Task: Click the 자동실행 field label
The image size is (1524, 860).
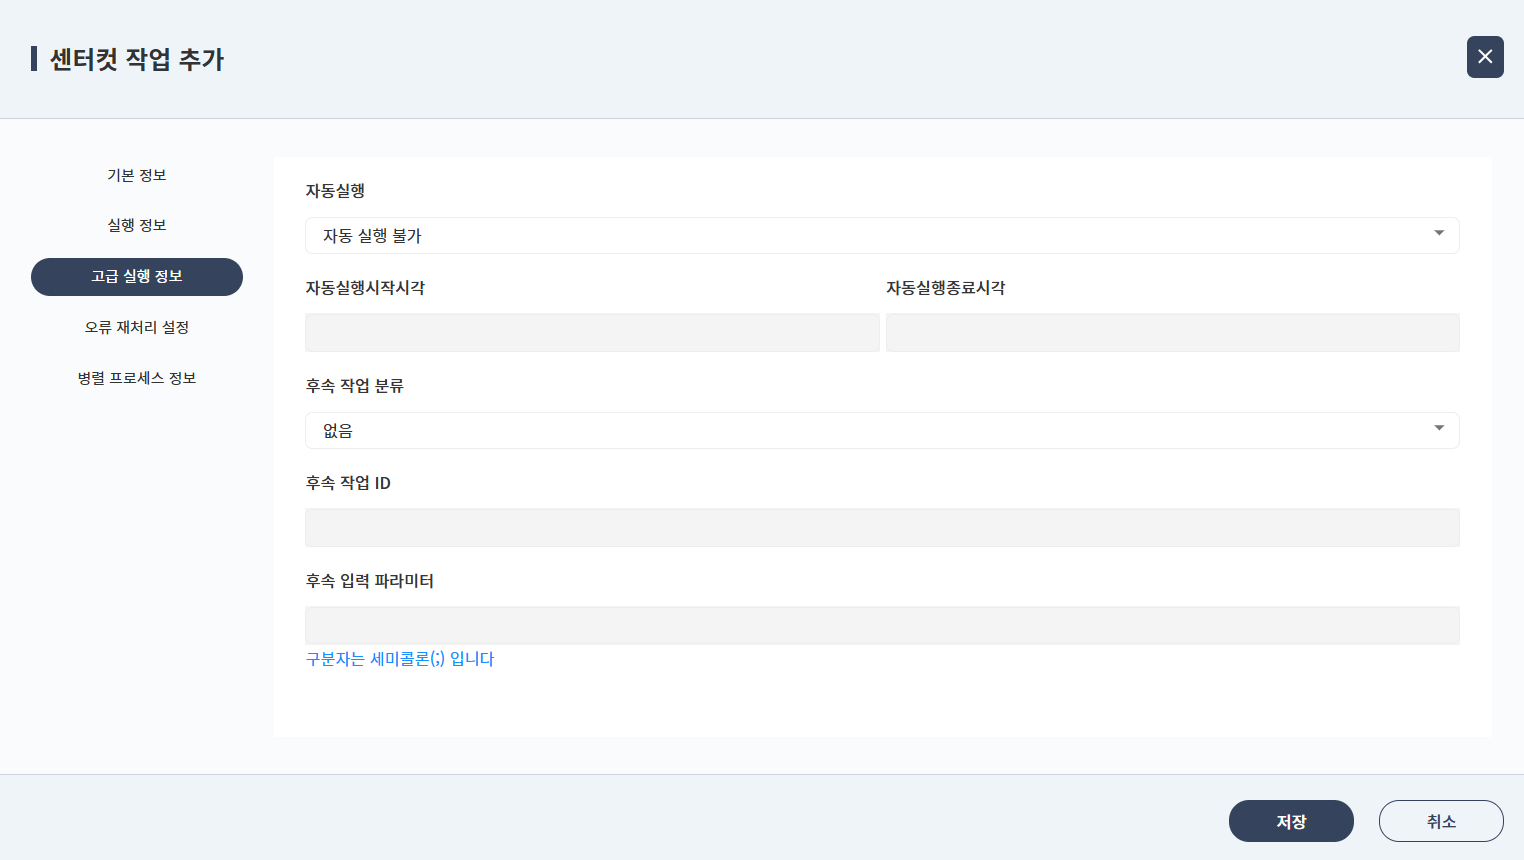Action: tap(335, 191)
